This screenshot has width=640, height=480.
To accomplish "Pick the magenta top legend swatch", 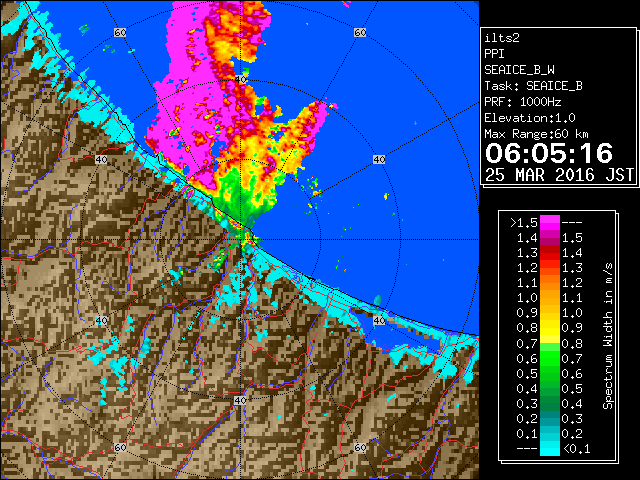I will click(x=550, y=222).
